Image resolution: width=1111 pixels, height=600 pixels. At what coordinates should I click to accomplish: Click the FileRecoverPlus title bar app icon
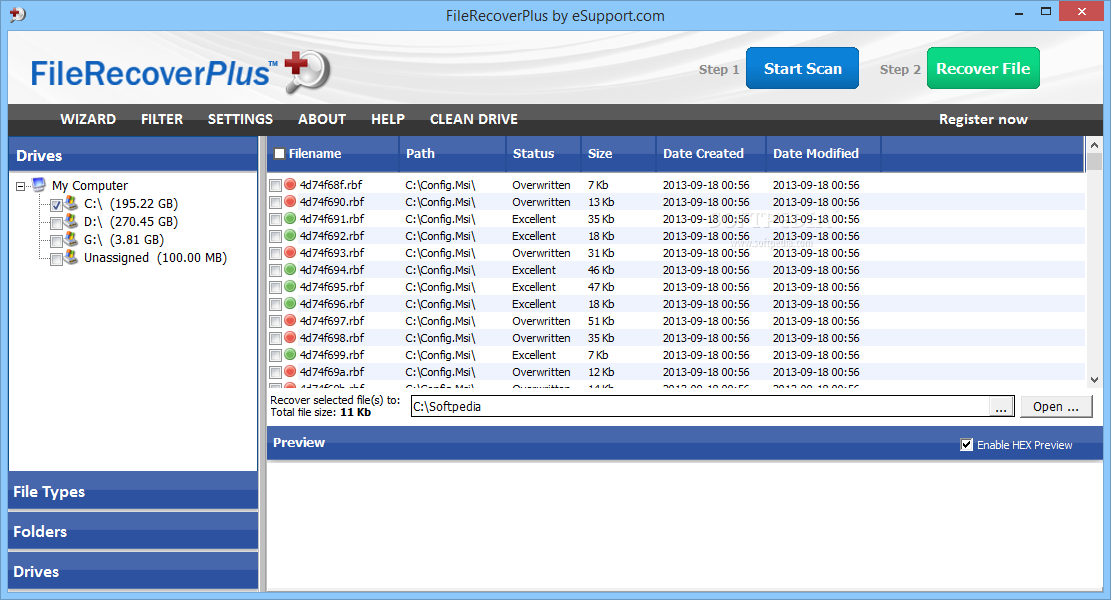(17, 14)
